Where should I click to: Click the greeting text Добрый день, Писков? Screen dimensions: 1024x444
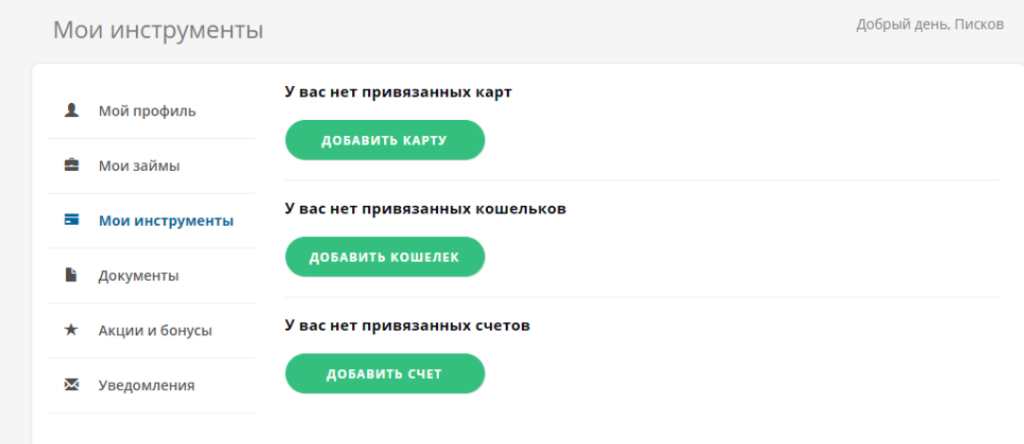[x=930, y=24]
